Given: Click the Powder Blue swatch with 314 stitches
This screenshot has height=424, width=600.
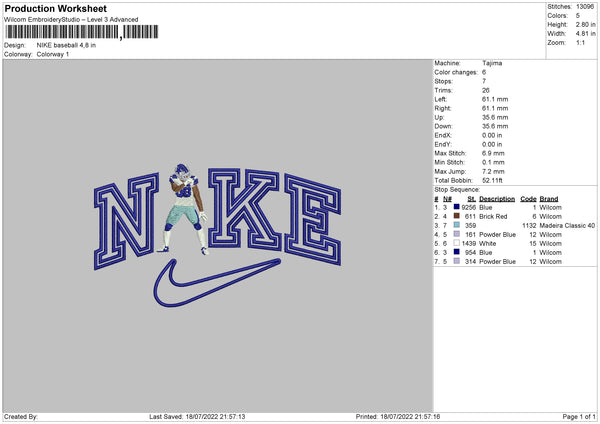Looking at the screenshot, I should (457, 261).
